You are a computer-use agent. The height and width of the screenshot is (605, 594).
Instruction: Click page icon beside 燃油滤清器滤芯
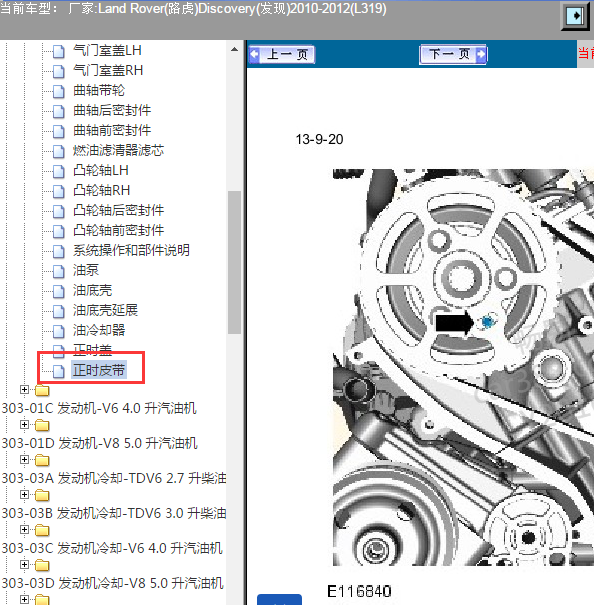[x=58, y=151]
